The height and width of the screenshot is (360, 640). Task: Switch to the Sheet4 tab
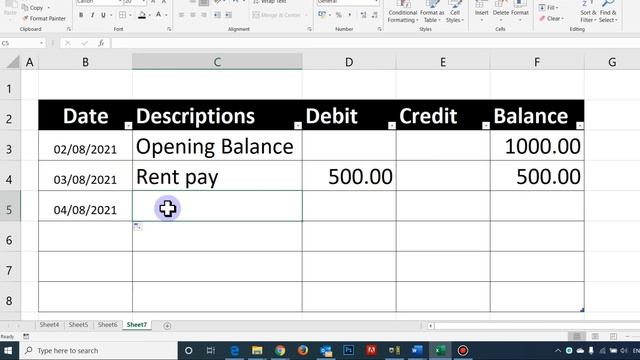pos(49,325)
